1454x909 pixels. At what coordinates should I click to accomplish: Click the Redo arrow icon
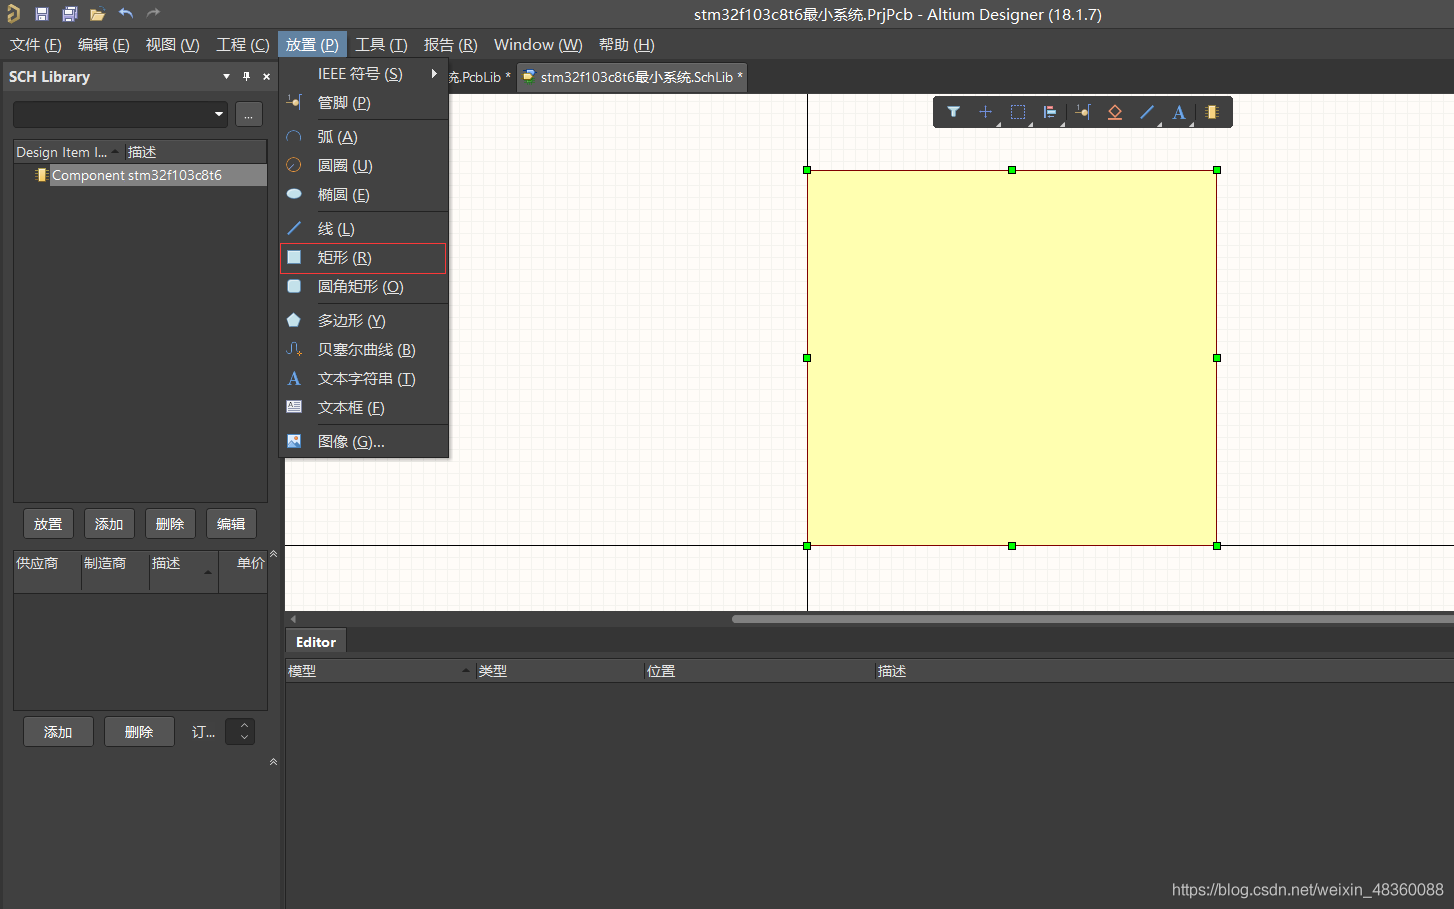pos(153,14)
